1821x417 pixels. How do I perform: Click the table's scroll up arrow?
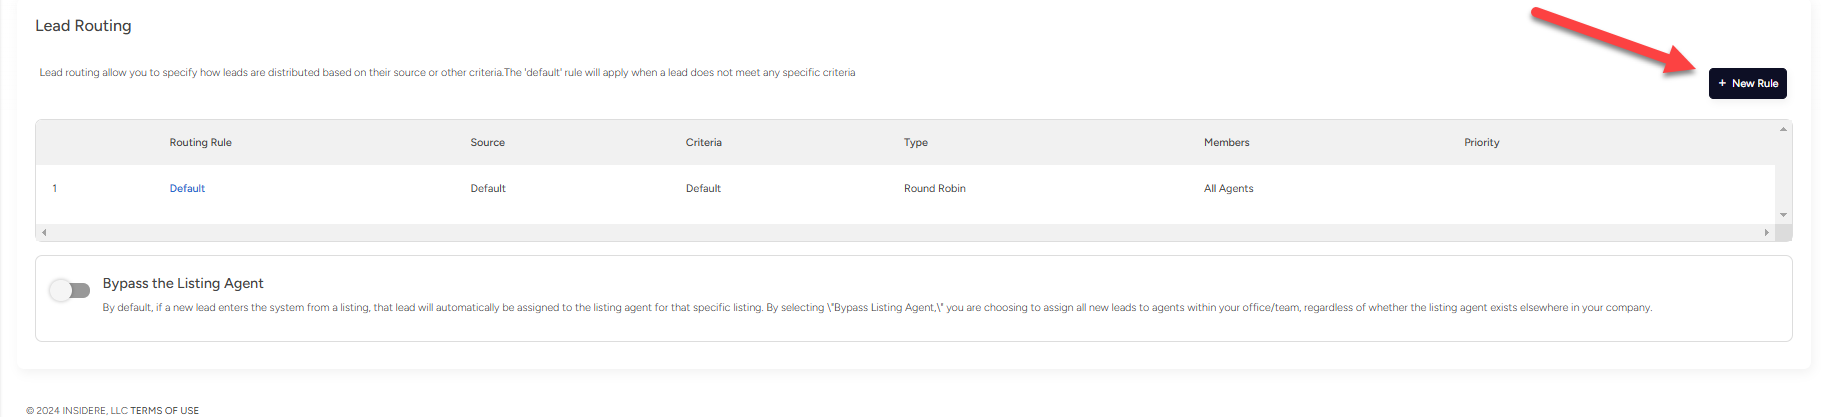click(1783, 129)
